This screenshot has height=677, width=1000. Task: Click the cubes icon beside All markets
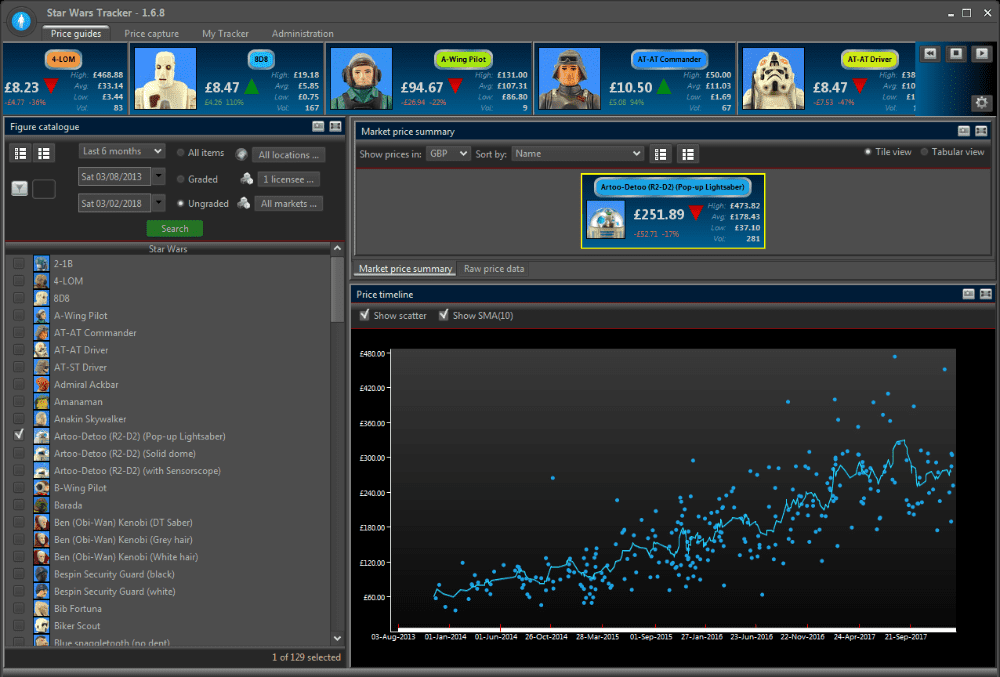[x=244, y=203]
